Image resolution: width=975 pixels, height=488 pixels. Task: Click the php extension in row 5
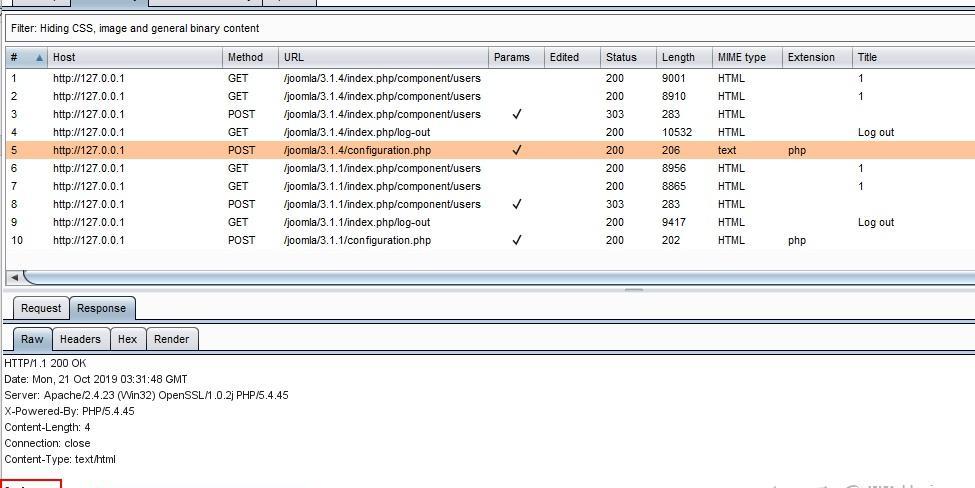tap(797, 150)
